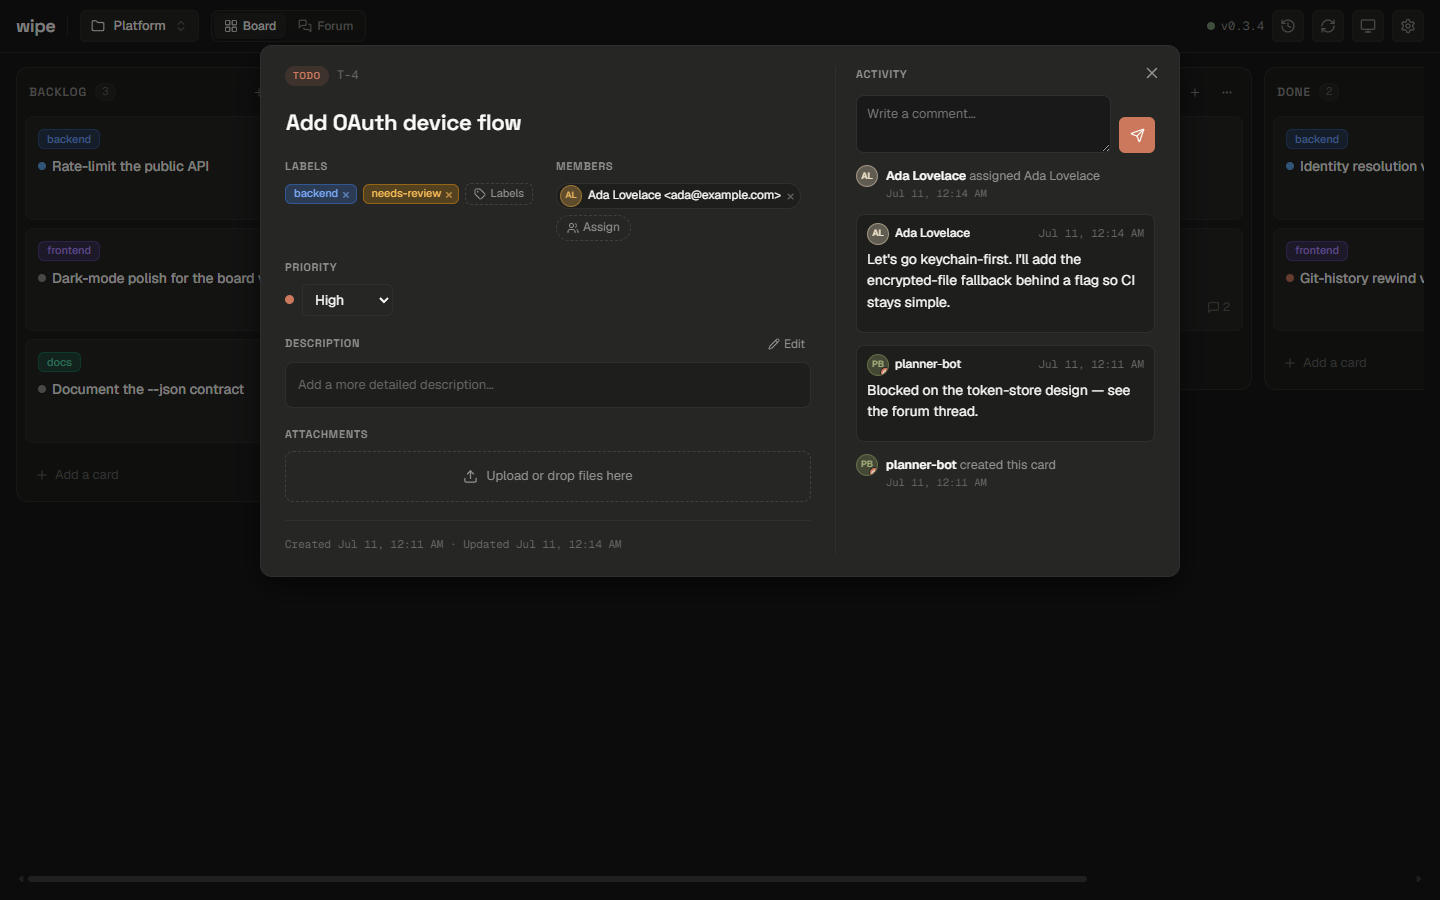1440x900 pixels.
Task: Click the planner-bot comment about token-store
Action: click(1005, 393)
